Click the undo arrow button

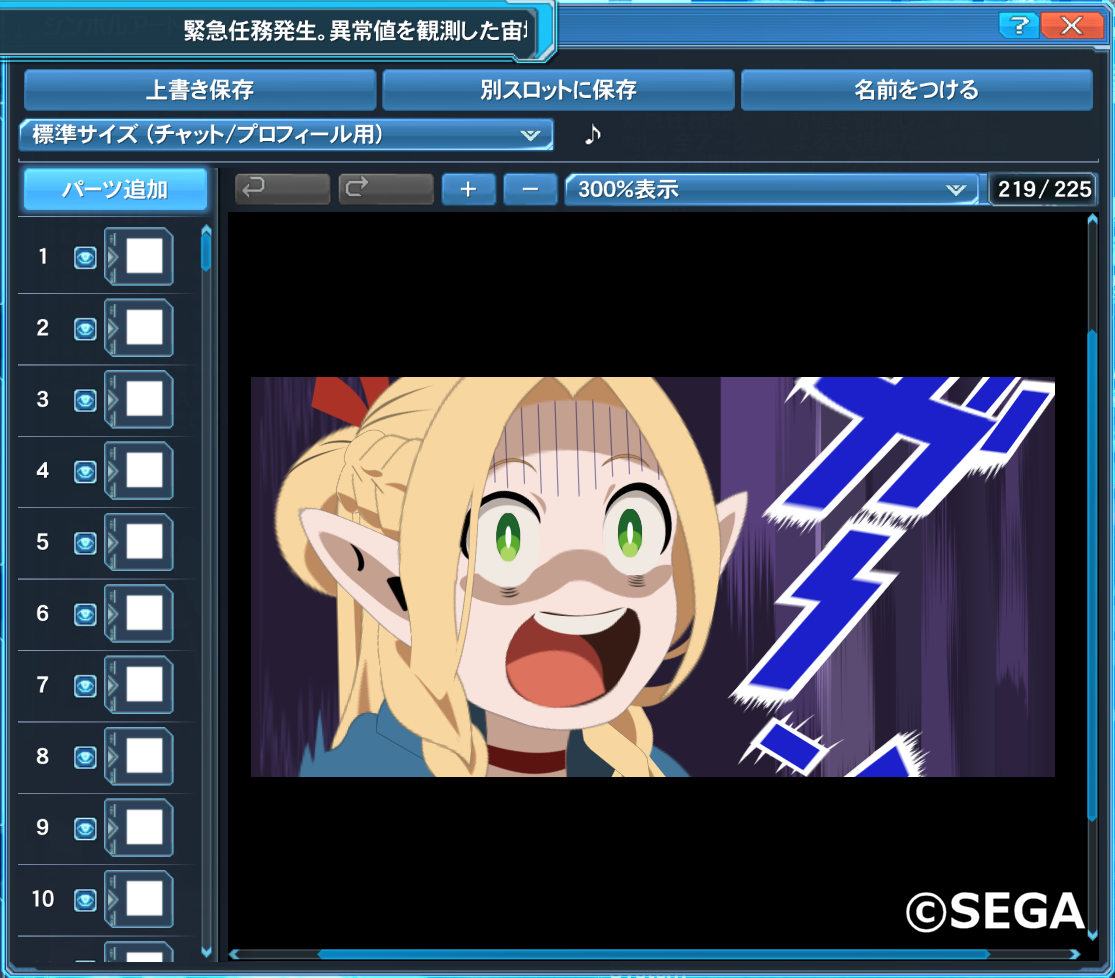(282, 189)
